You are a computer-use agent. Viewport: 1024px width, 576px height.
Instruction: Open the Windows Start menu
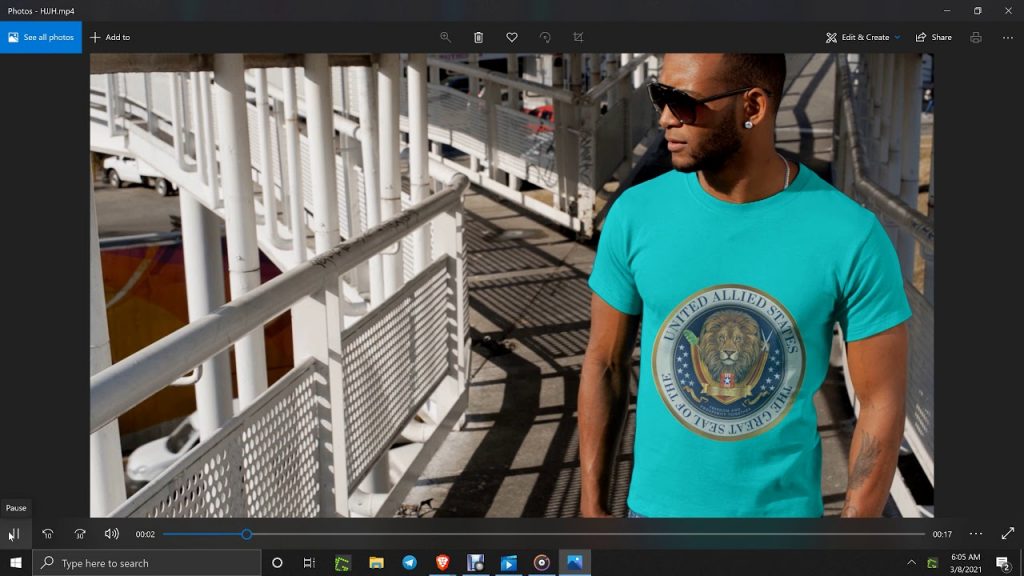(16, 563)
